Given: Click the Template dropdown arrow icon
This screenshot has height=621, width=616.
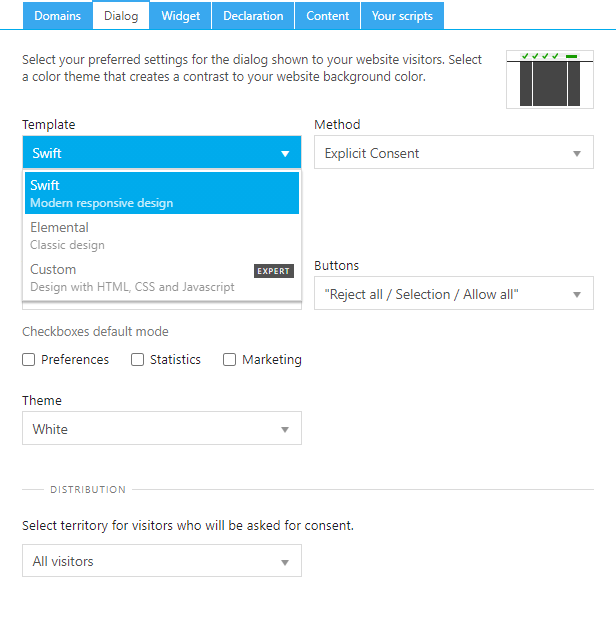Looking at the screenshot, I should [x=285, y=154].
